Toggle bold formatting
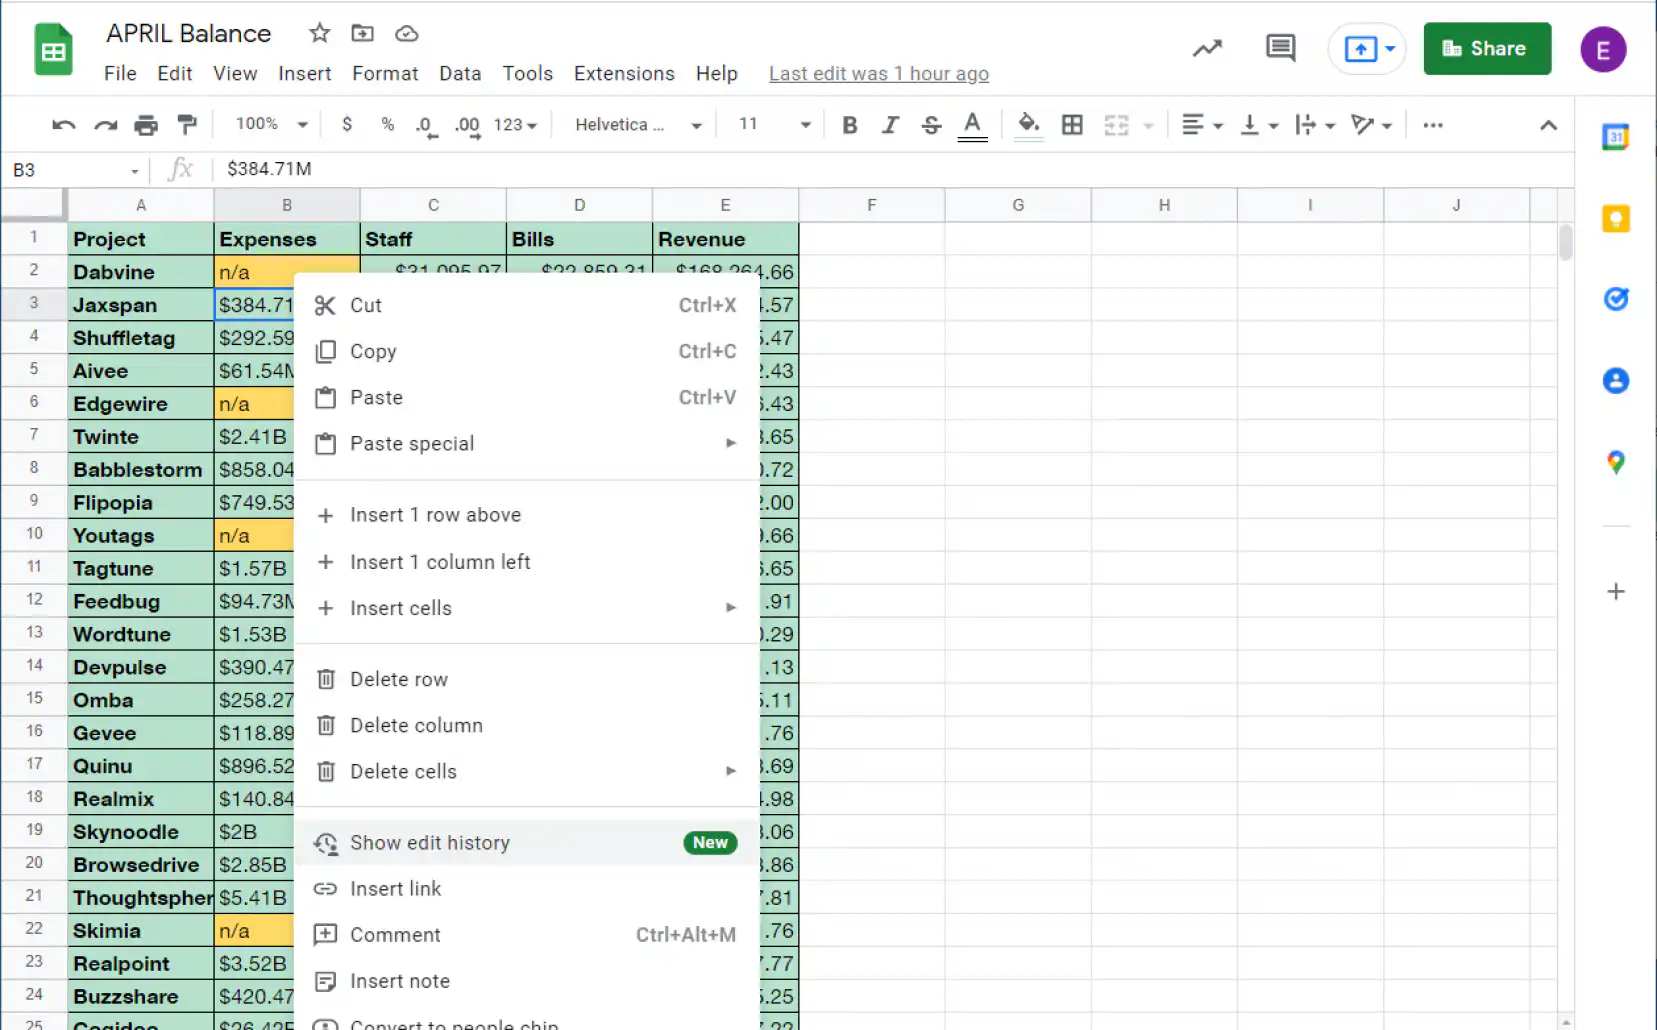The width and height of the screenshot is (1657, 1030). (850, 125)
